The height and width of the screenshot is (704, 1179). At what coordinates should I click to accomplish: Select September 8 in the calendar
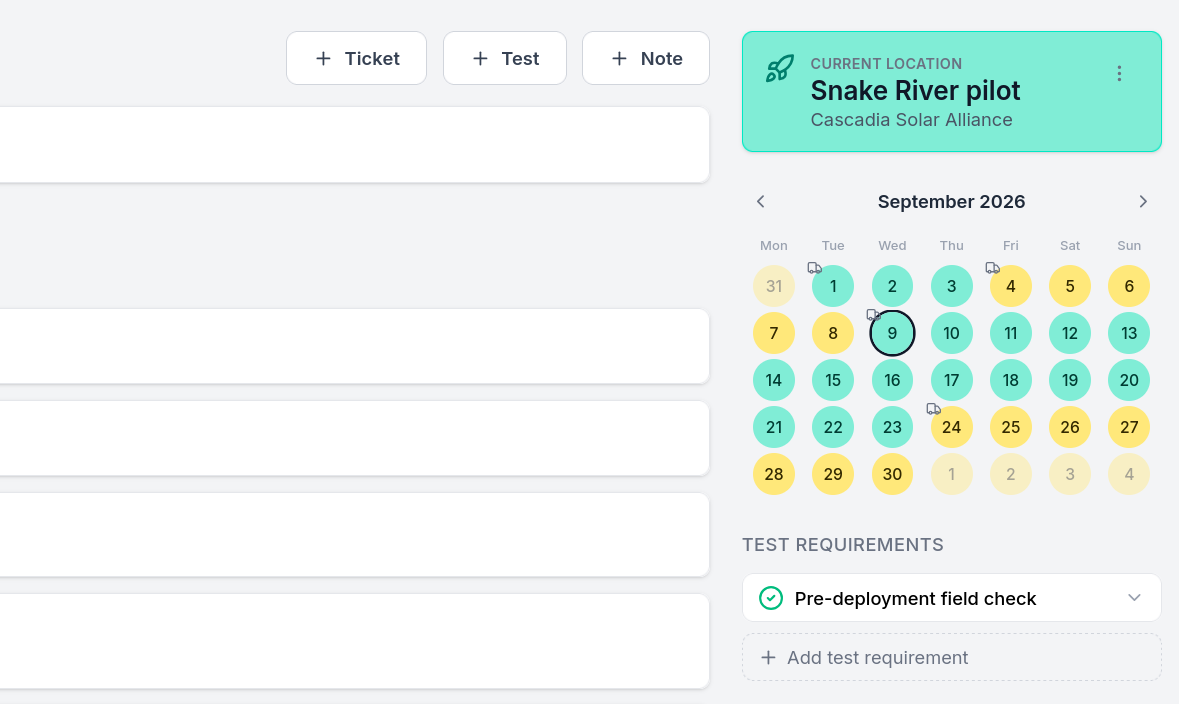click(x=833, y=333)
